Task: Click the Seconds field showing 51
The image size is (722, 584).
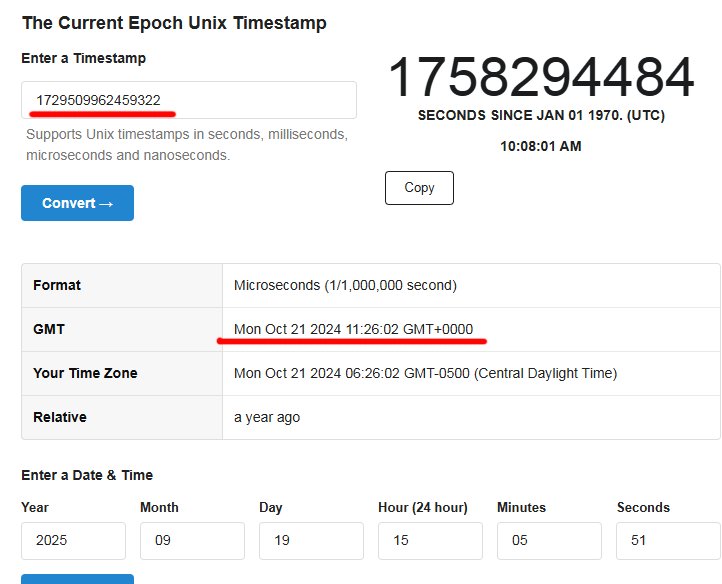Action: 669,541
